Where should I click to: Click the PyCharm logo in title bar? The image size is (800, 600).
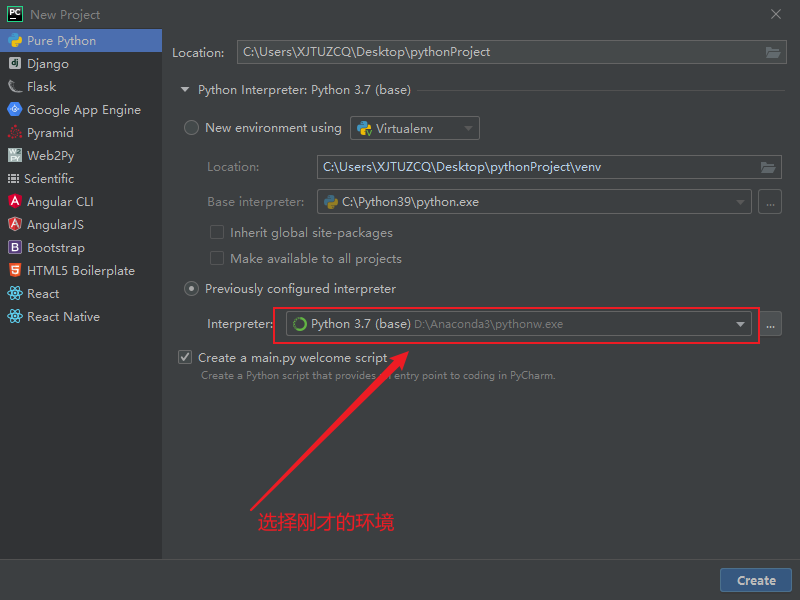pos(15,14)
